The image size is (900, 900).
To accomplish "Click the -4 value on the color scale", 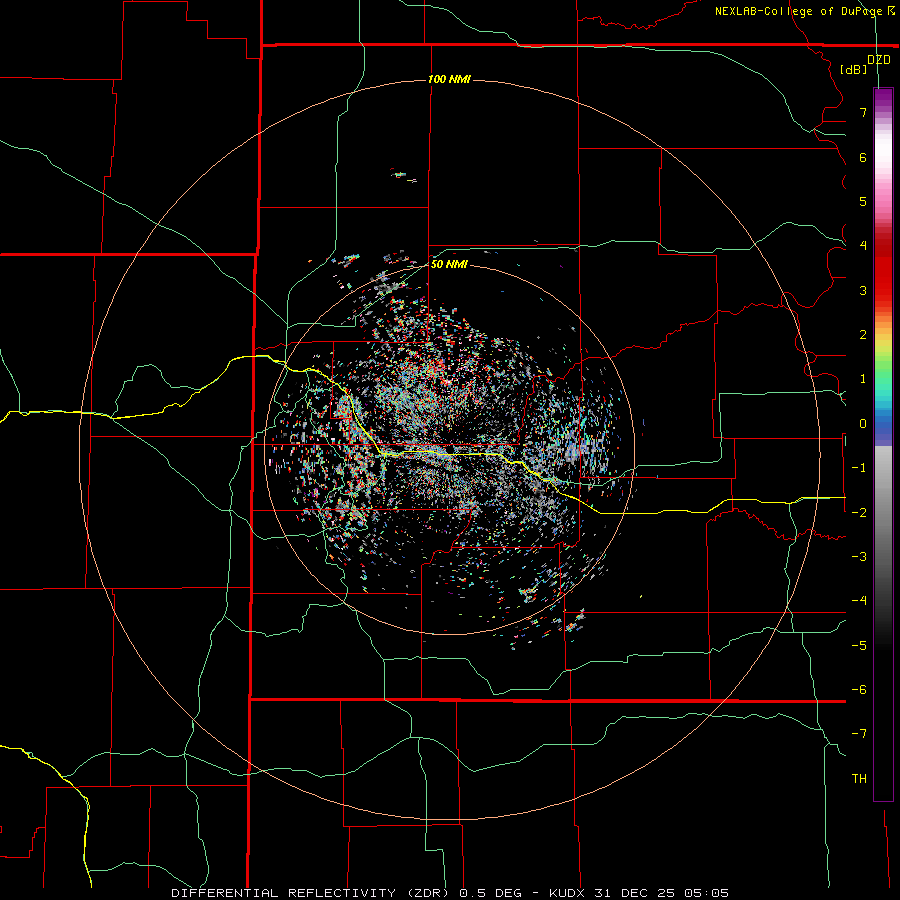I will [859, 601].
